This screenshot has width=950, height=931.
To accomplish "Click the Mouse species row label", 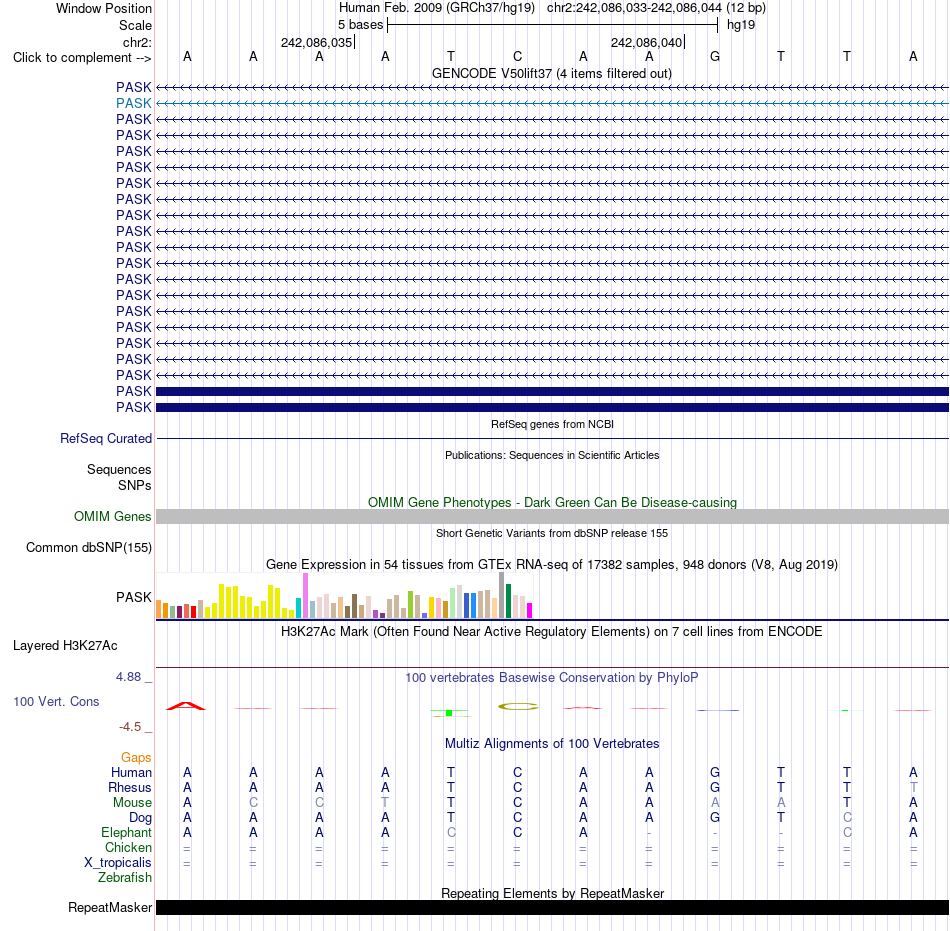I will click(132, 803).
